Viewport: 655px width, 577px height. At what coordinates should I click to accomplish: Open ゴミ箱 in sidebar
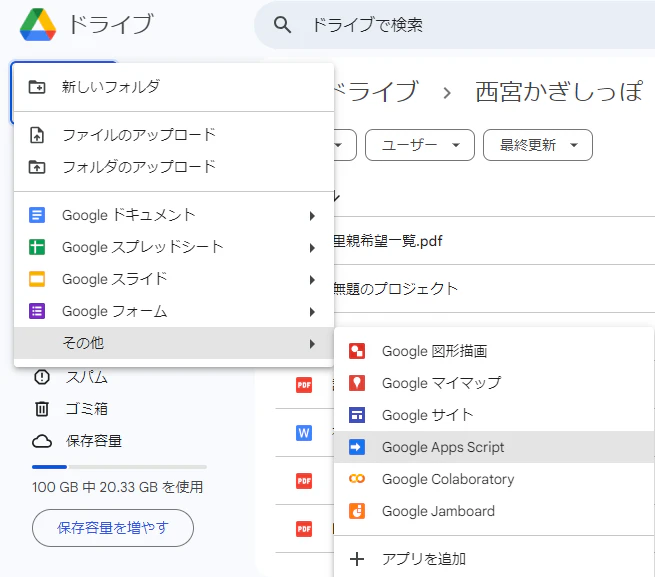(87, 409)
